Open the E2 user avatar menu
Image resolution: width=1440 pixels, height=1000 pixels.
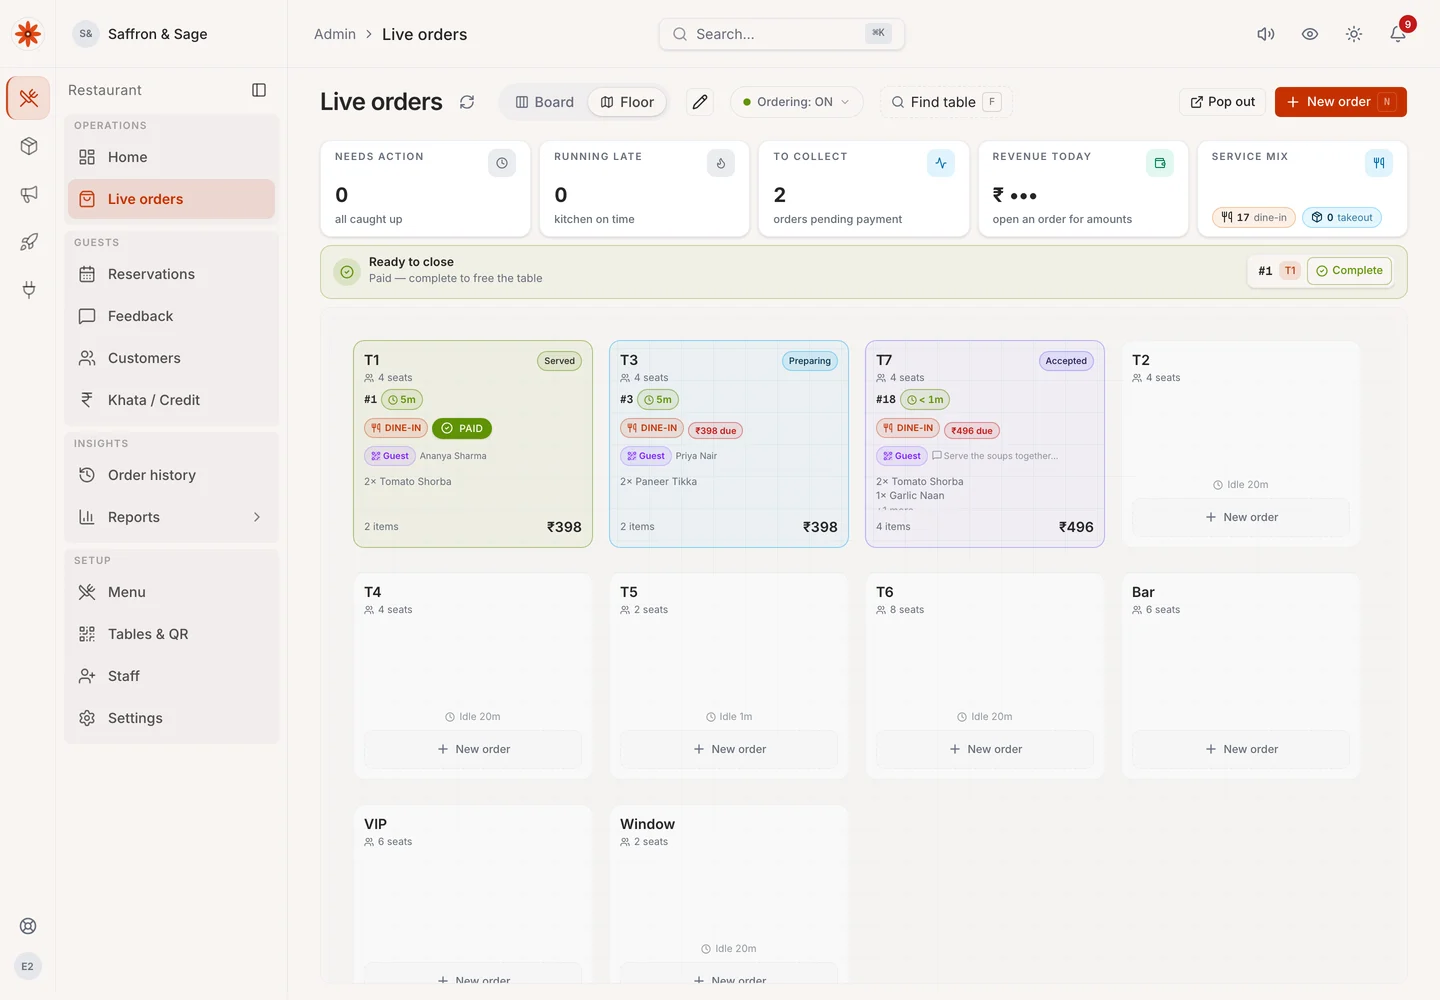pos(28,966)
